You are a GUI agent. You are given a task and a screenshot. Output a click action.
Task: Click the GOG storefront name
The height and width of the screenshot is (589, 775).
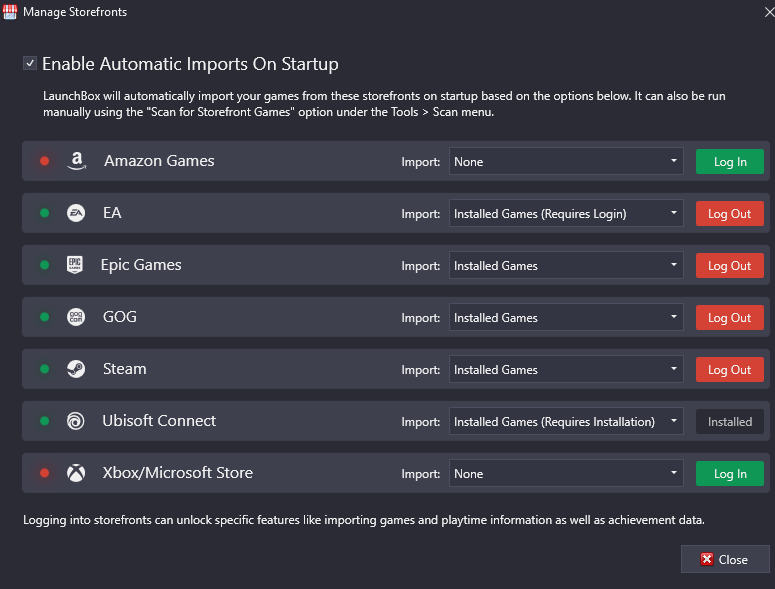coord(120,317)
